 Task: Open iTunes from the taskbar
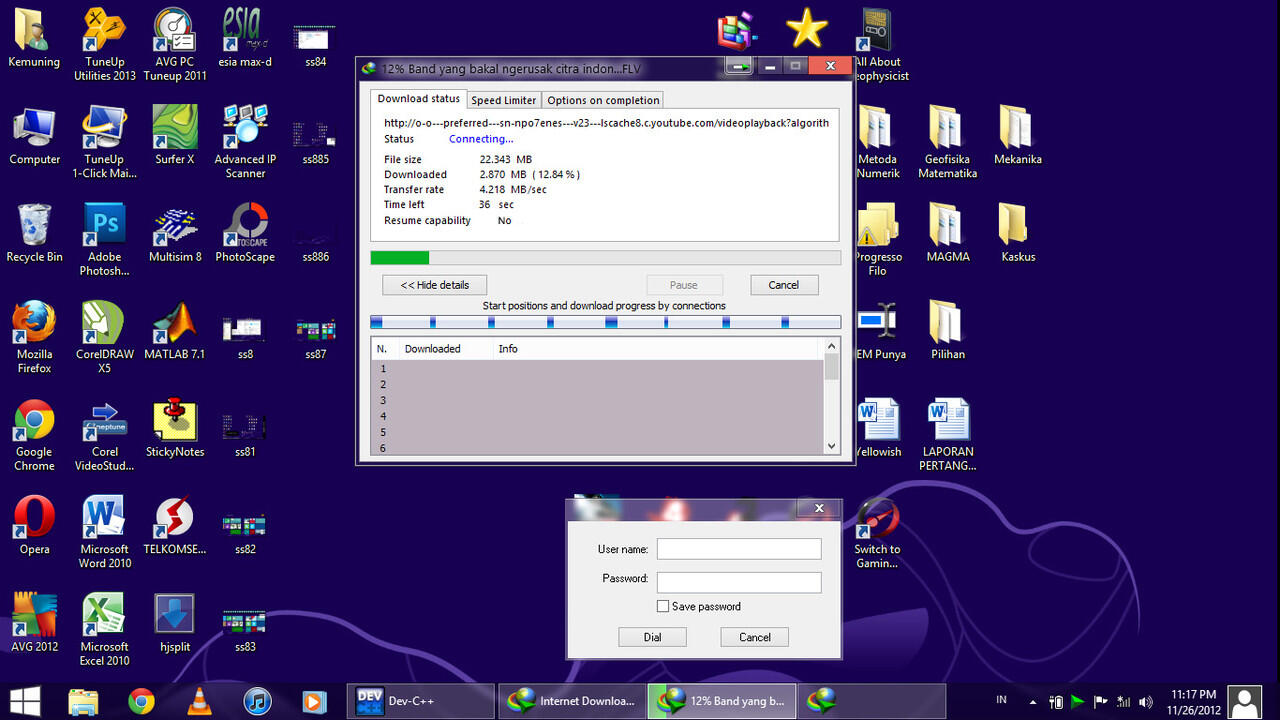[257, 701]
